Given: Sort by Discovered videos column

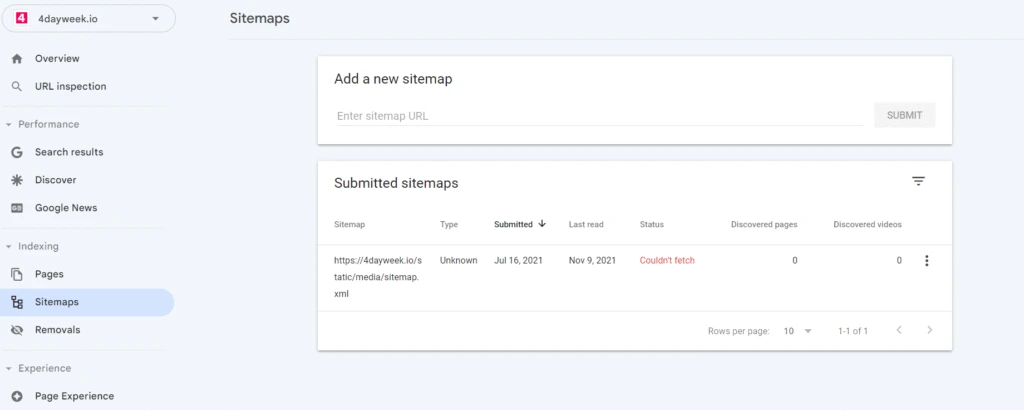Looking at the screenshot, I should click(x=867, y=225).
